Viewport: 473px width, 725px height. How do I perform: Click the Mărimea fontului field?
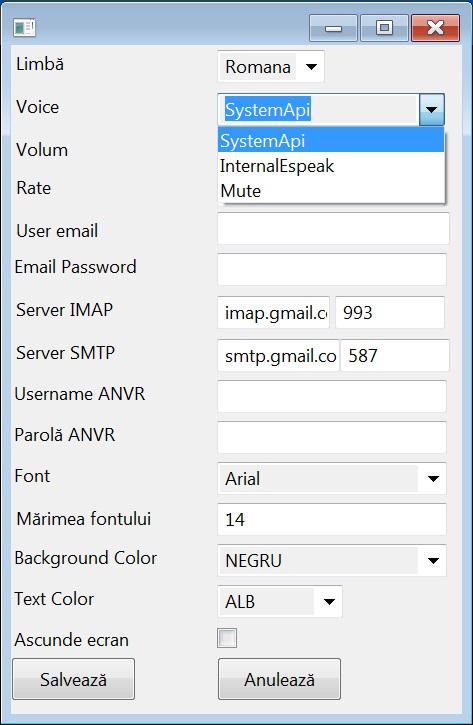coord(332,519)
